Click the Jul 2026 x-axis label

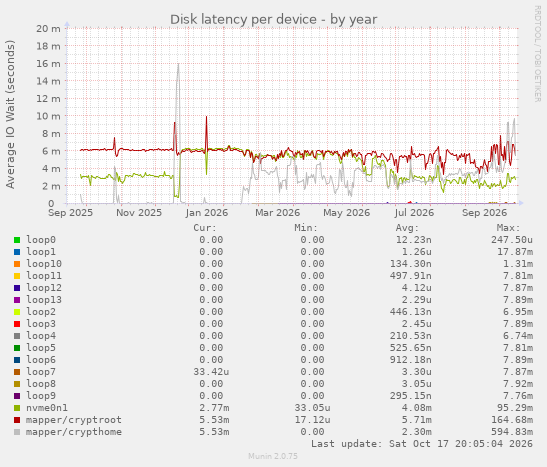[x=414, y=213]
